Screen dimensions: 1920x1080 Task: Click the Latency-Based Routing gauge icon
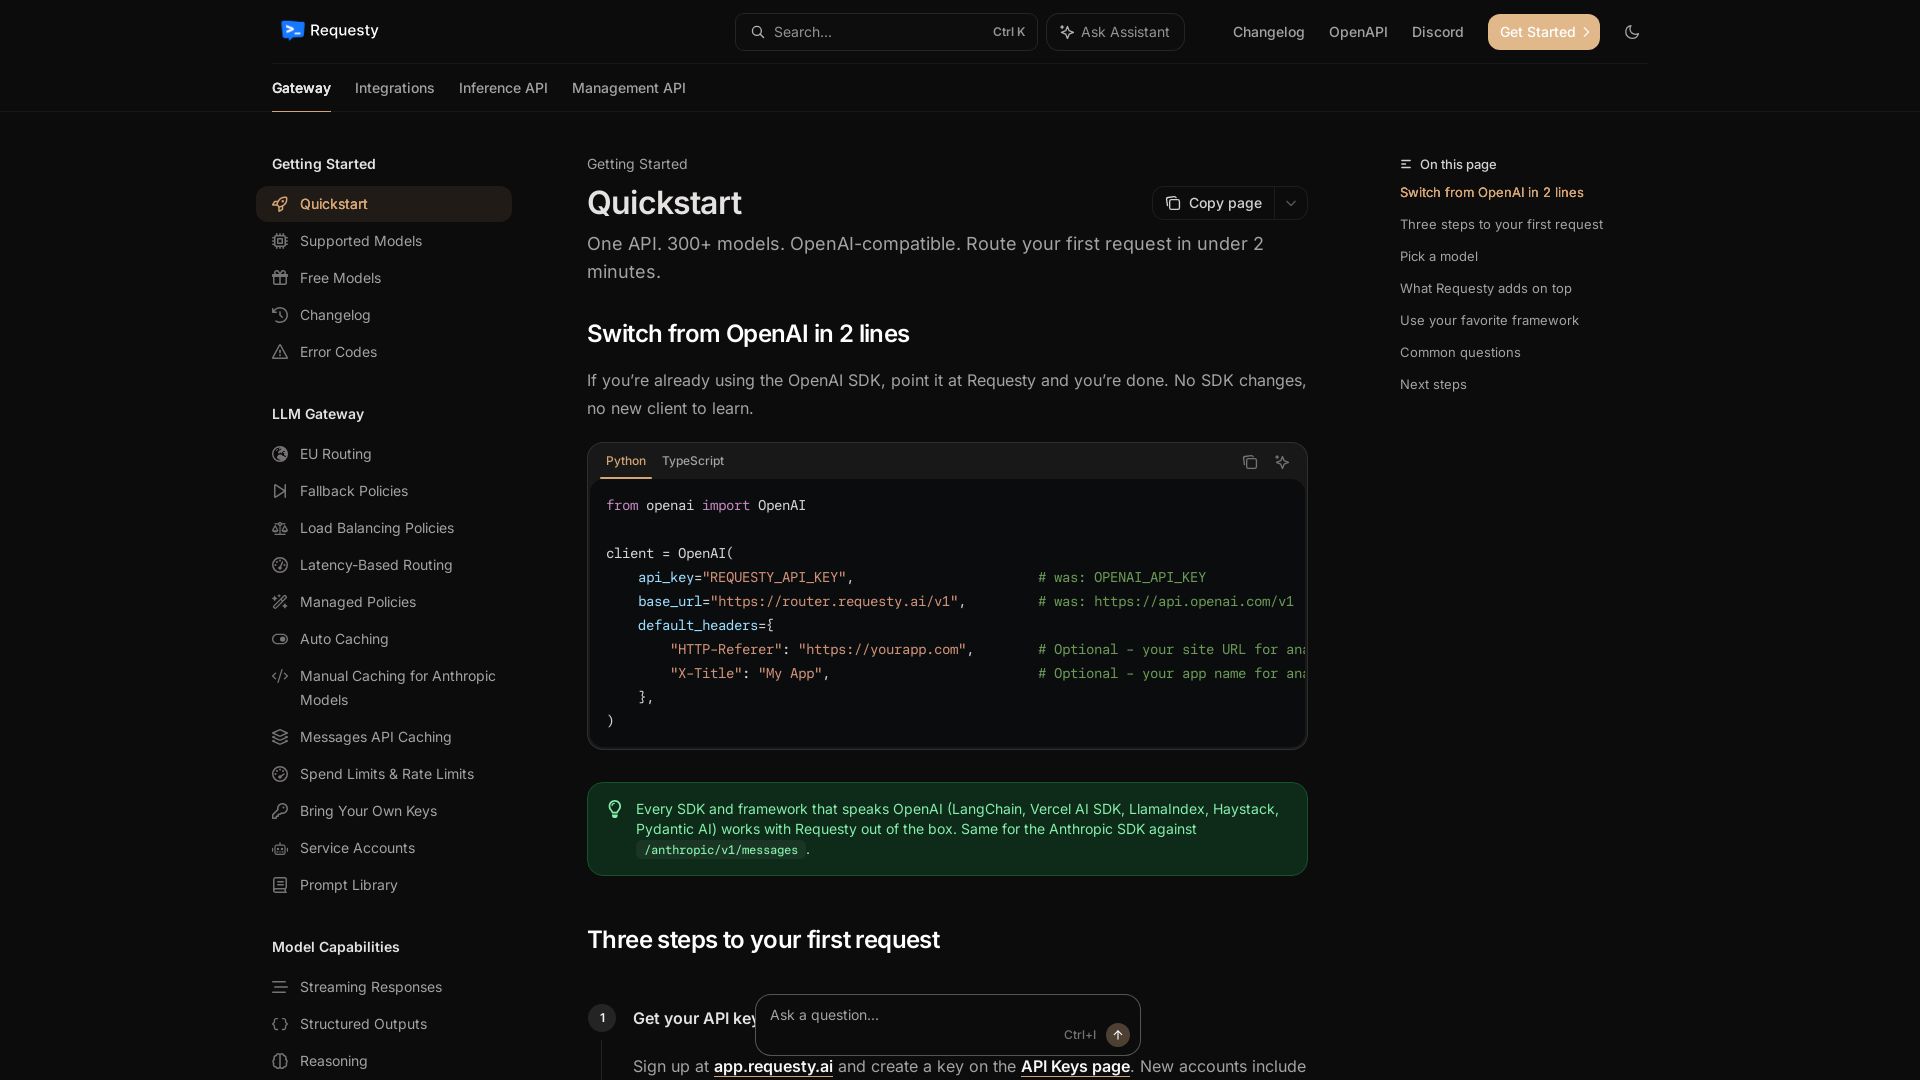(280, 565)
